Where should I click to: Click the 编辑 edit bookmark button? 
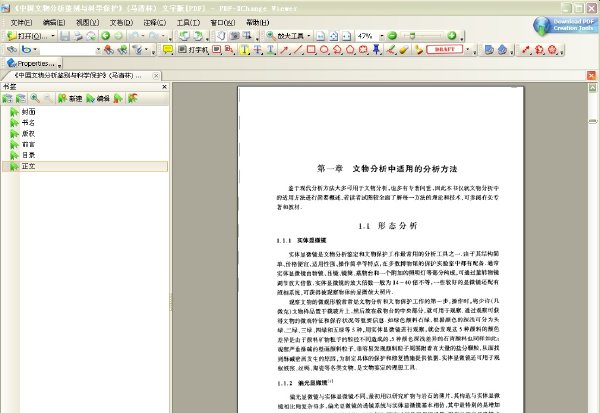[x=98, y=99]
